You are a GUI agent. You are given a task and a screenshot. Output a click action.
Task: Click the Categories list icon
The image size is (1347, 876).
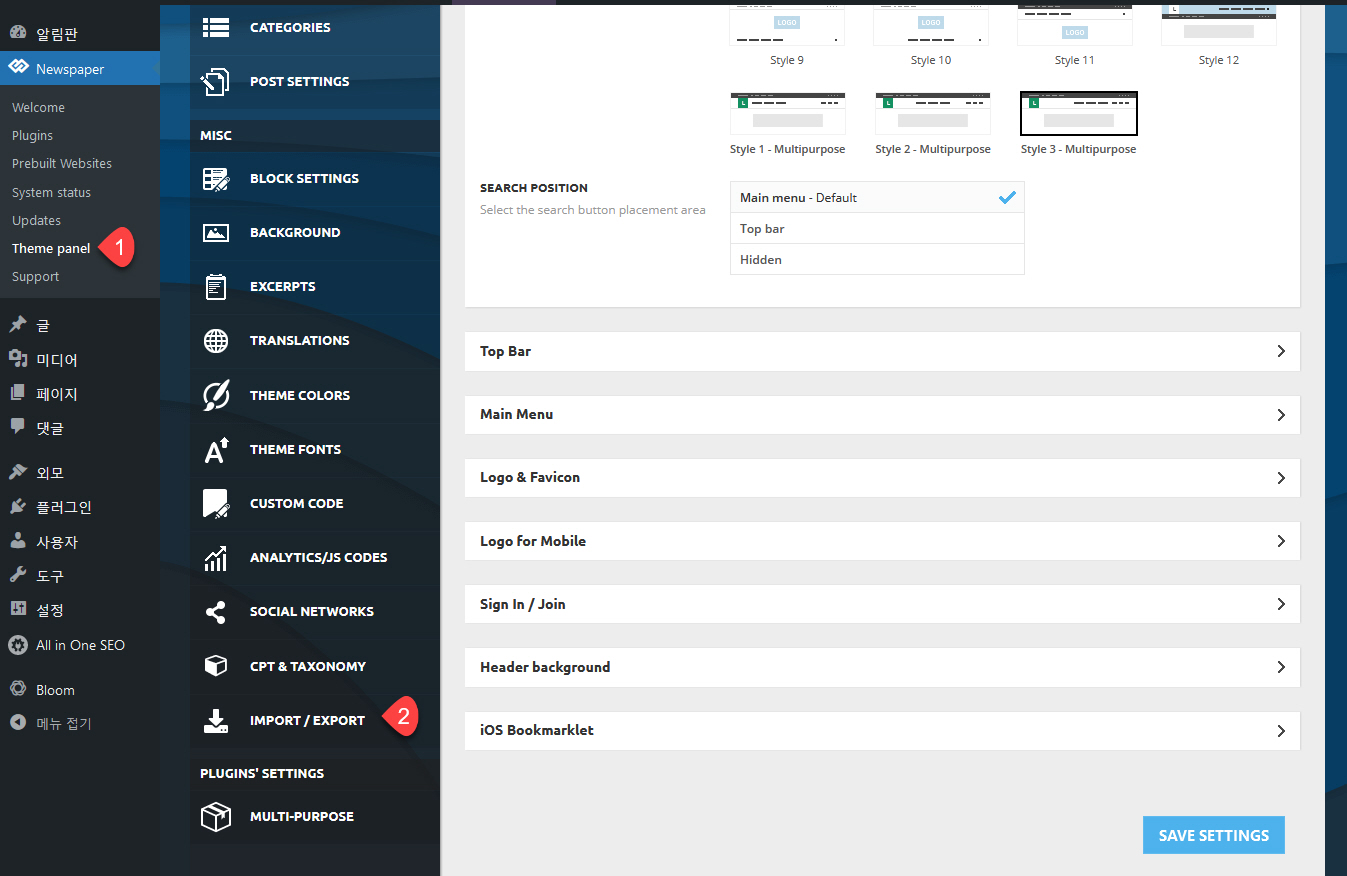click(215, 27)
